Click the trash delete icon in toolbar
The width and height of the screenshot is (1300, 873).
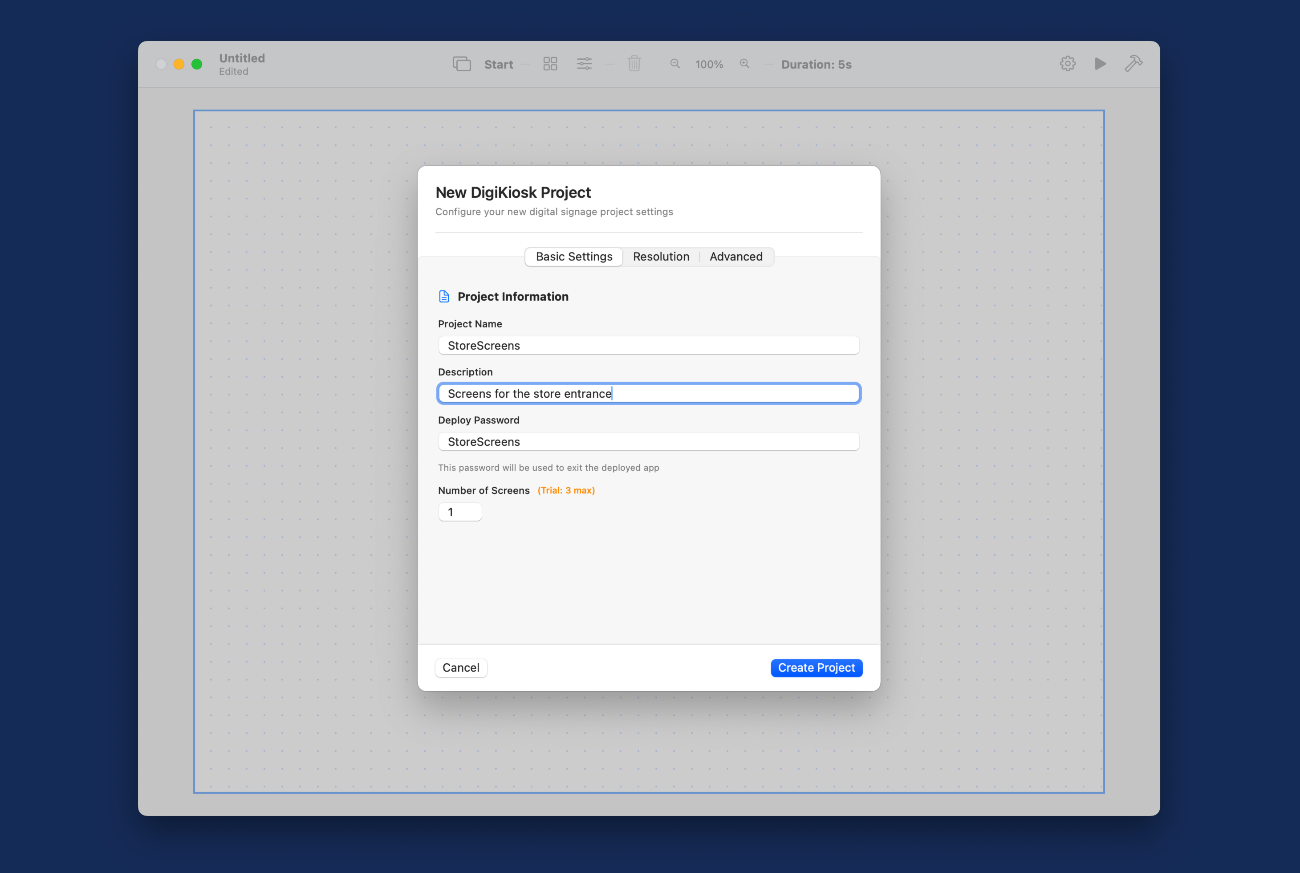point(634,64)
